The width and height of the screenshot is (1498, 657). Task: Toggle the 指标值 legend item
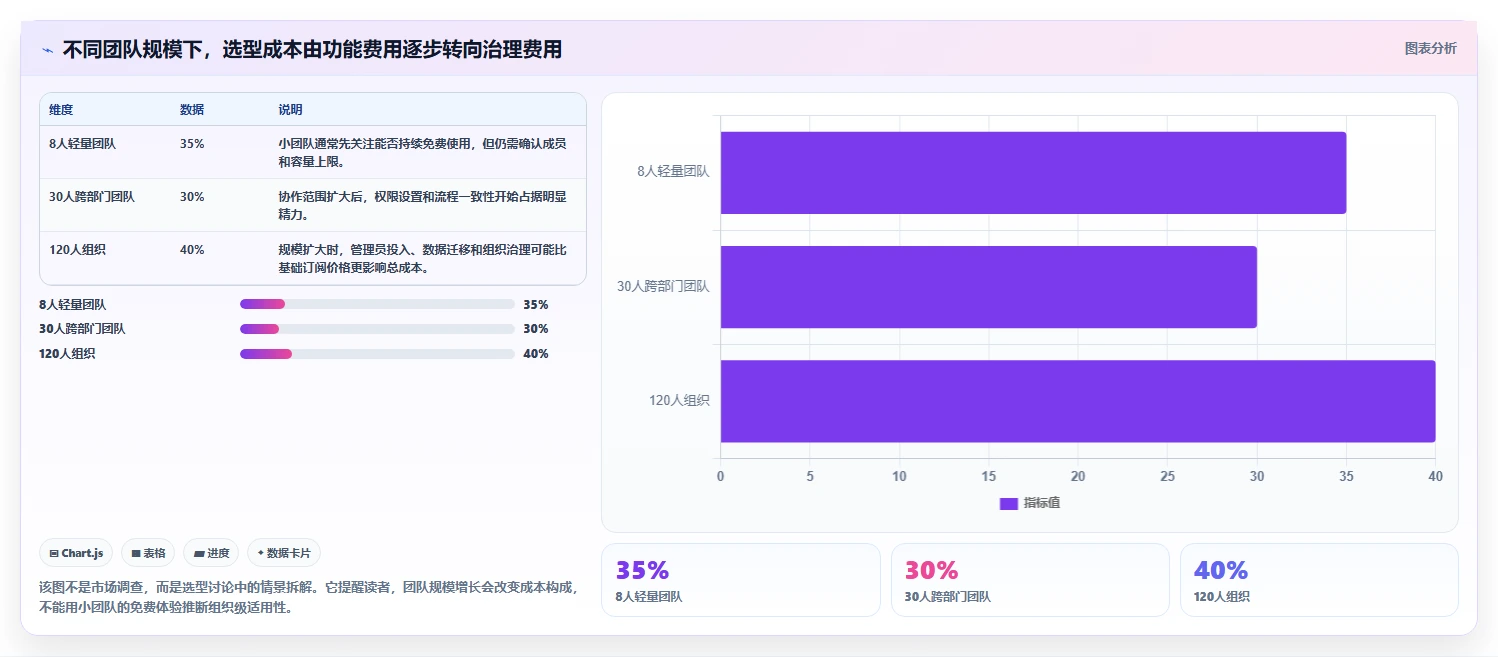(x=1030, y=503)
